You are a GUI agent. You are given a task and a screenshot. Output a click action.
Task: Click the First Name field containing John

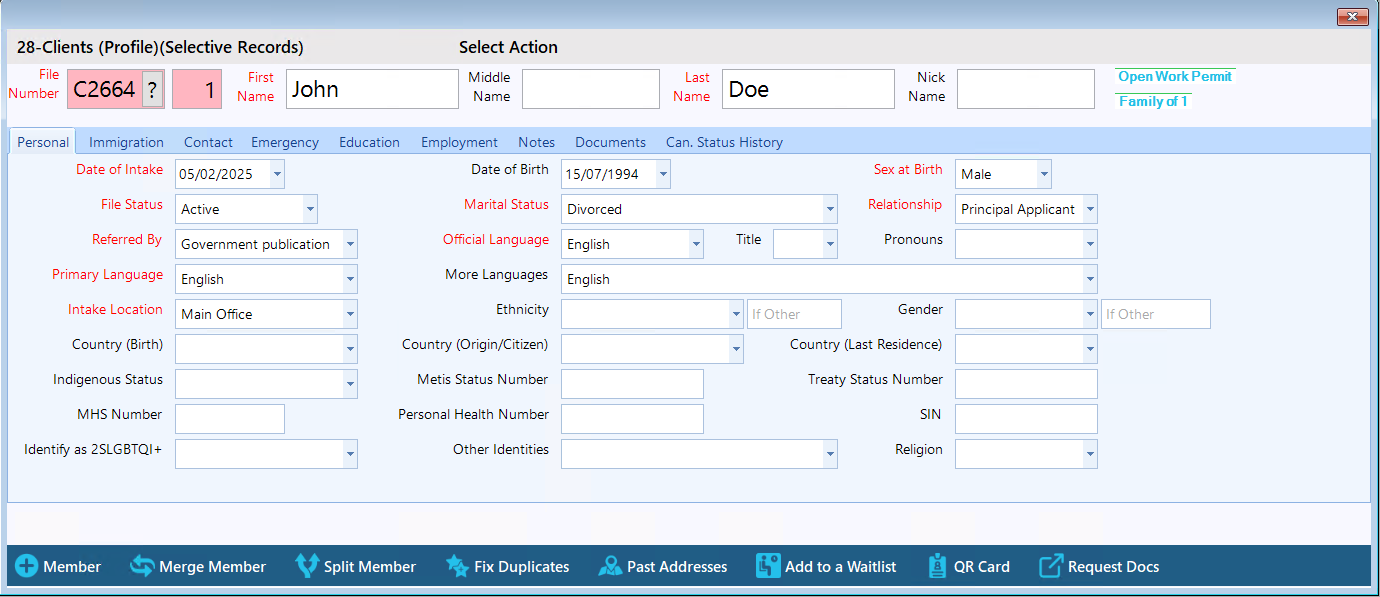pos(372,89)
